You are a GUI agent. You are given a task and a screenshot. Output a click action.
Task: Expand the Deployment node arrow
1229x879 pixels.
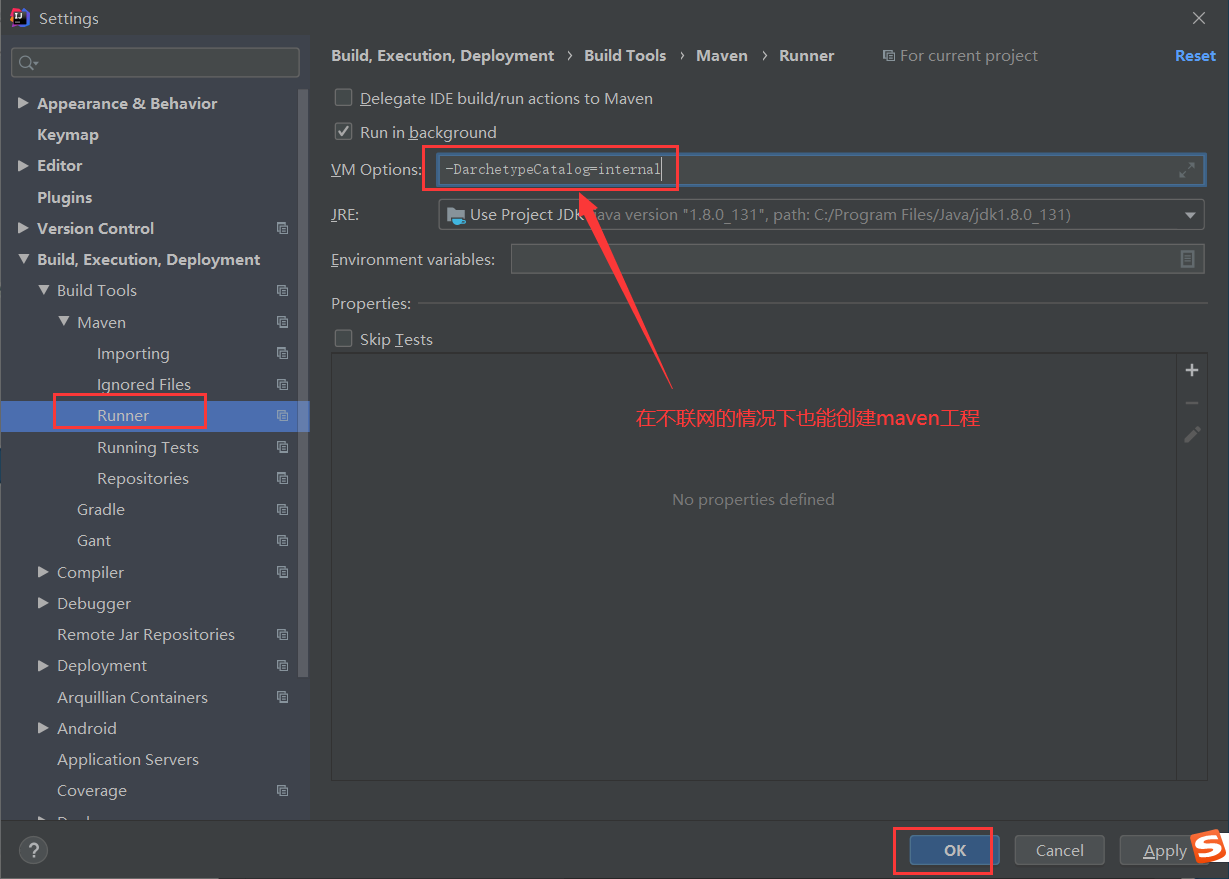tap(43, 665)
